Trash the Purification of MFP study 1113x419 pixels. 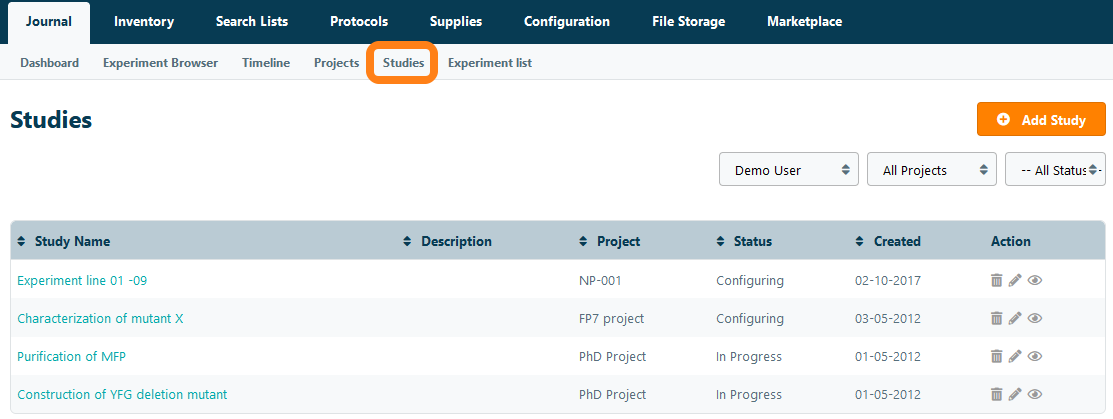(996, 357)
